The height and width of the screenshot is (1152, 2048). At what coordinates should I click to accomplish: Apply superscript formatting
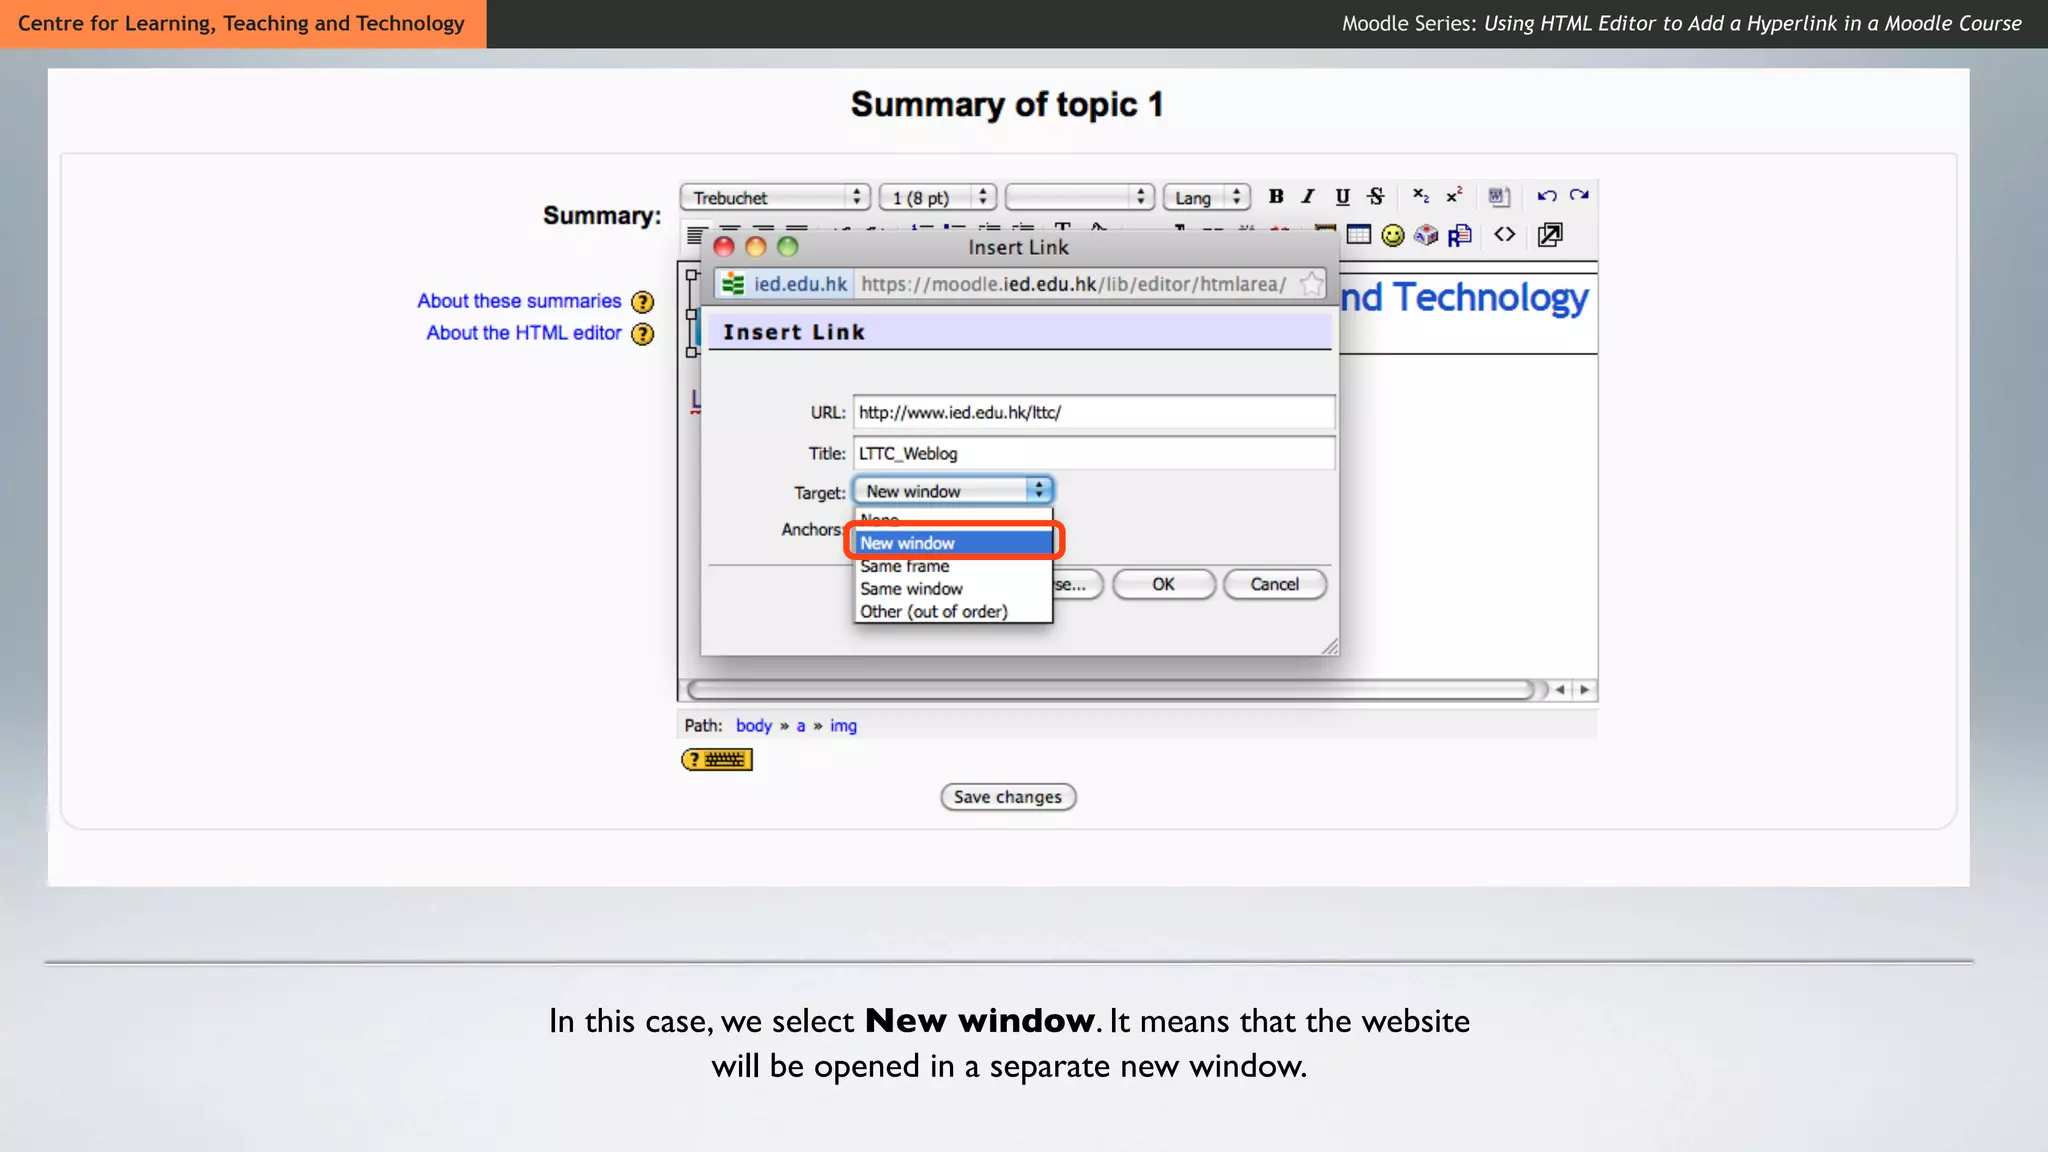(1454, 197)
